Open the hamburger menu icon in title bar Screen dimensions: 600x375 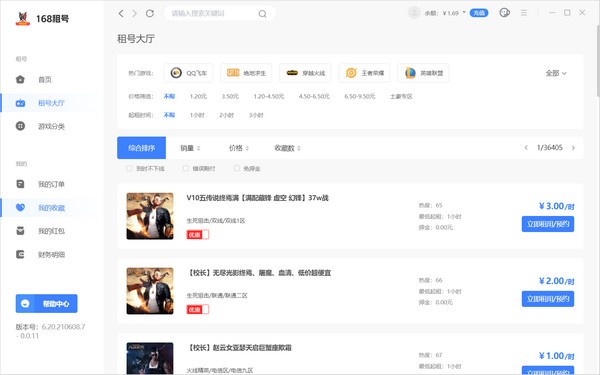[x=524, y=13]
